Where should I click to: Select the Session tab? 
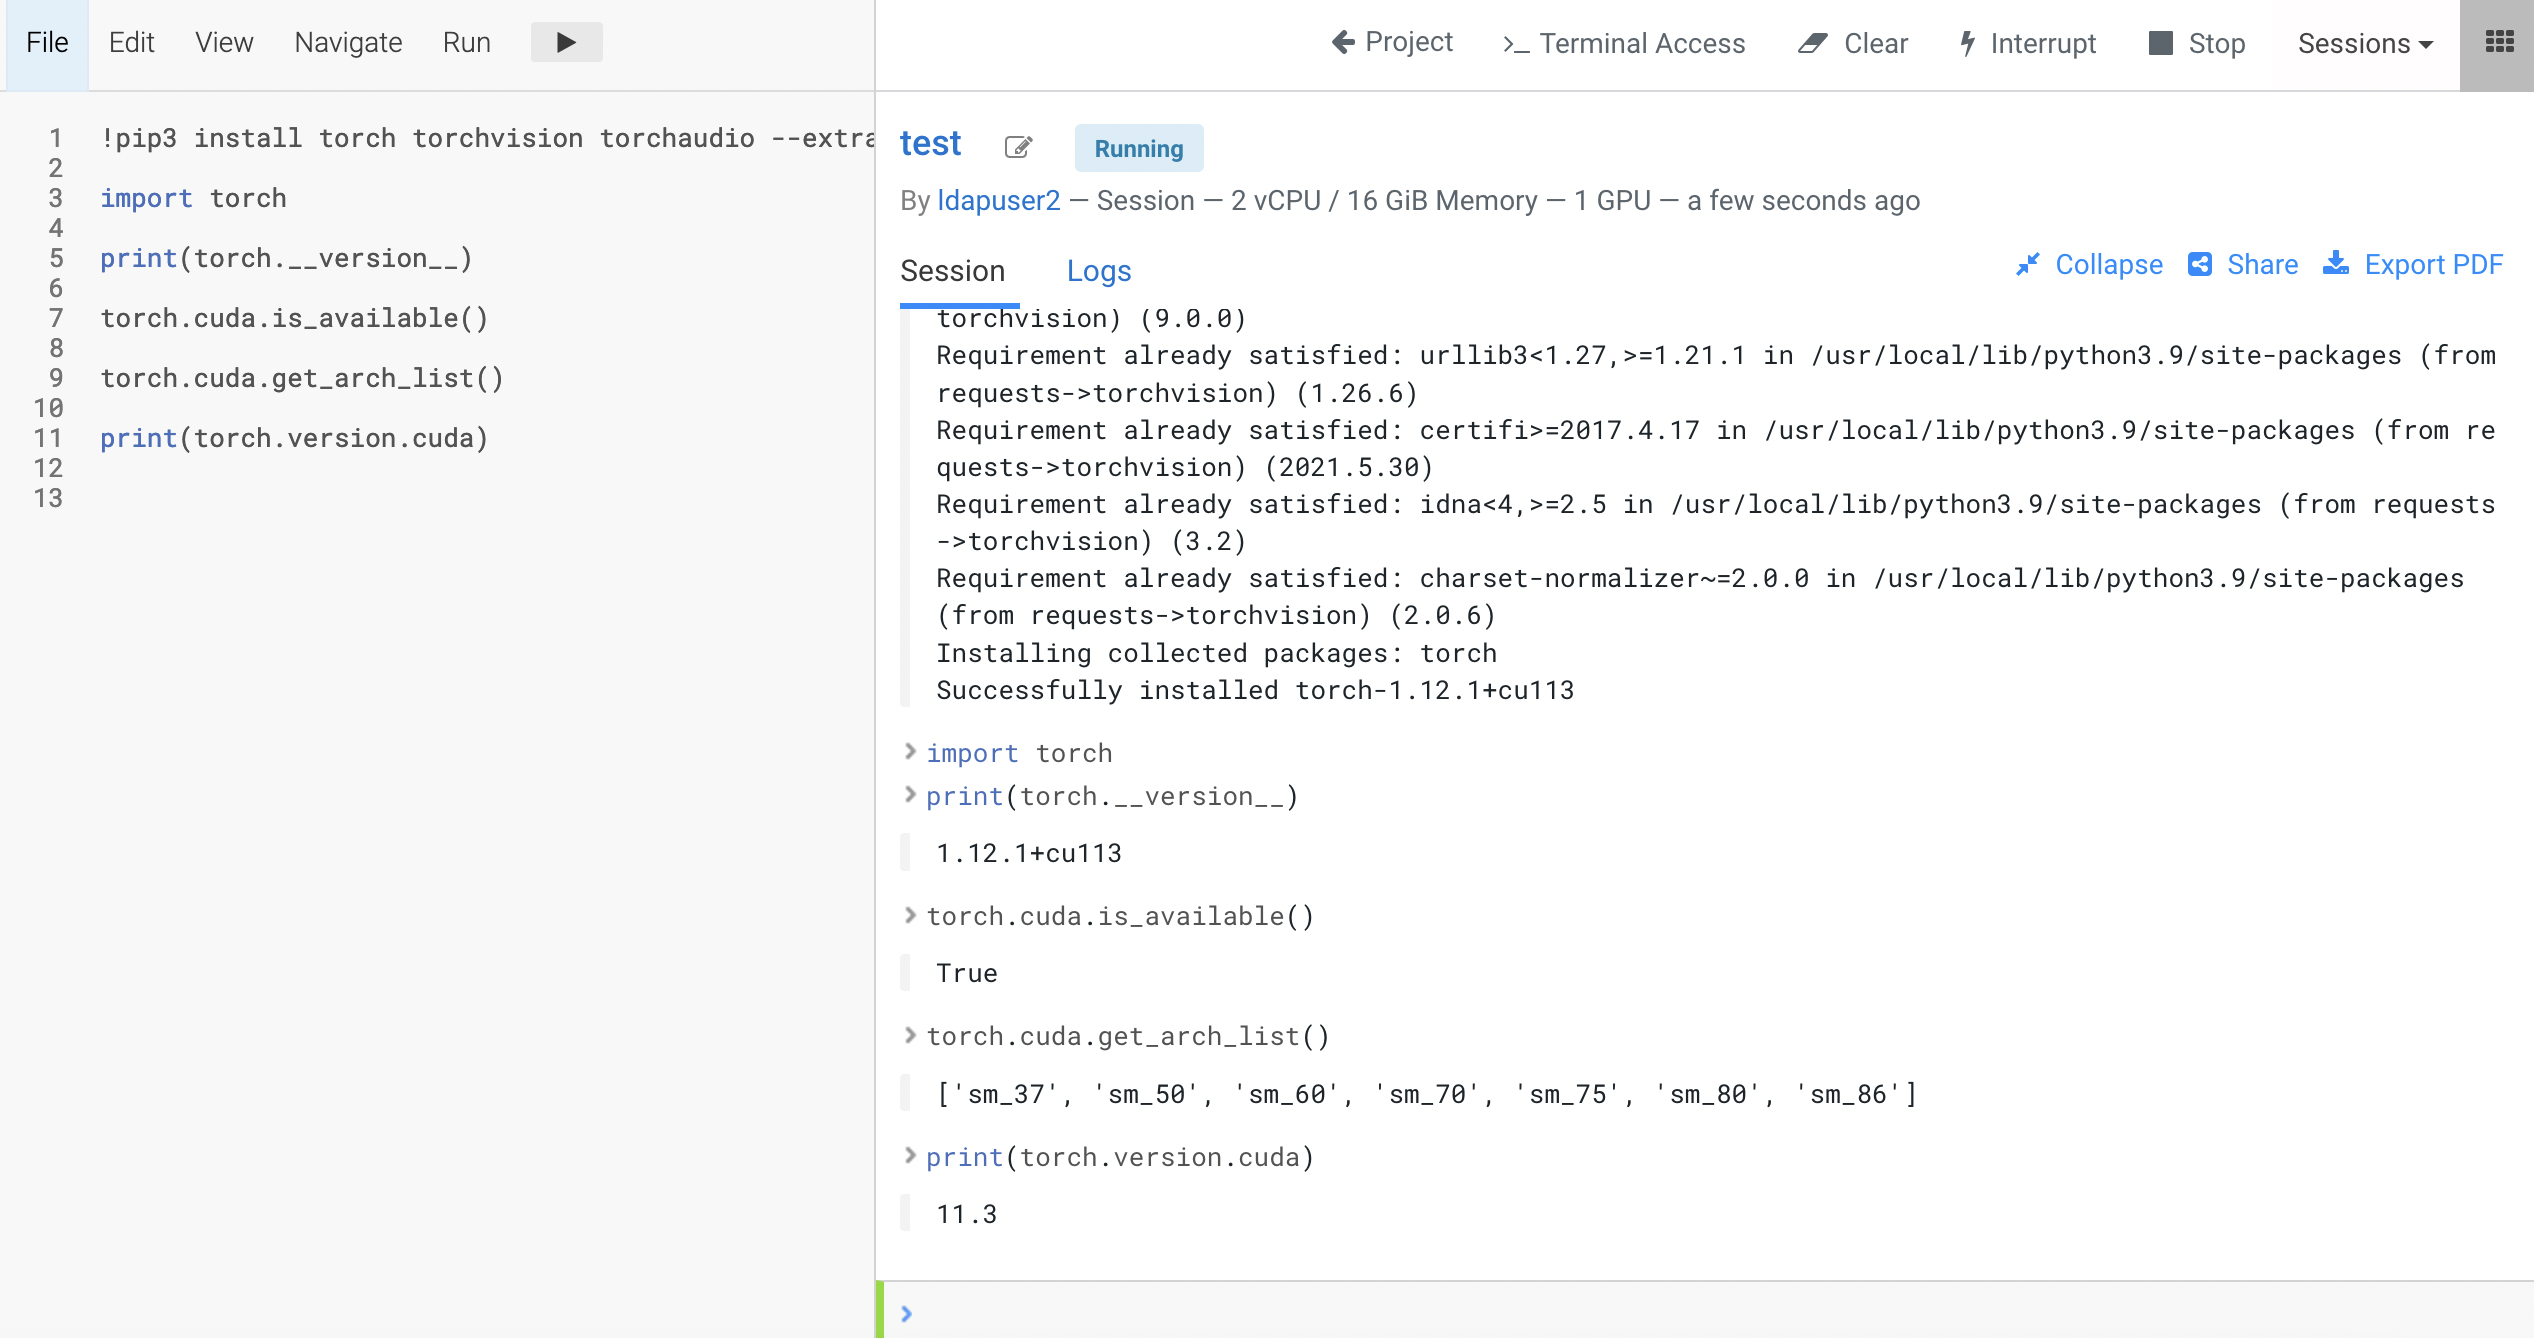tap(953, 270)
